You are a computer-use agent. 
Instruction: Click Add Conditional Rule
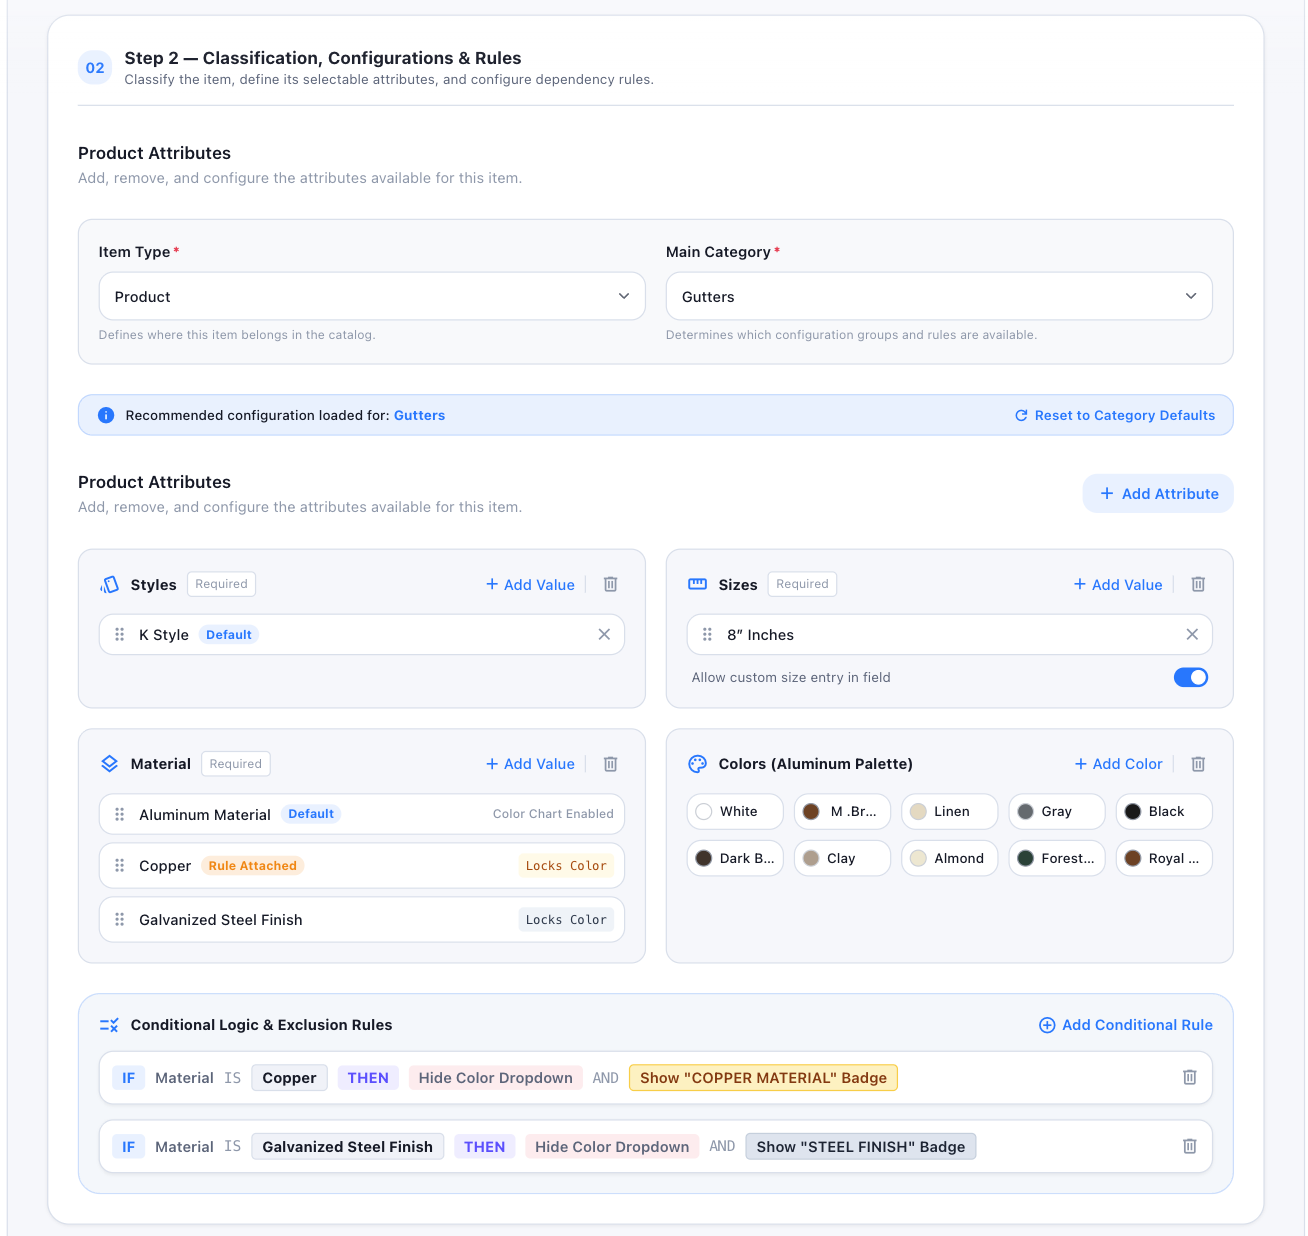1126,1025
